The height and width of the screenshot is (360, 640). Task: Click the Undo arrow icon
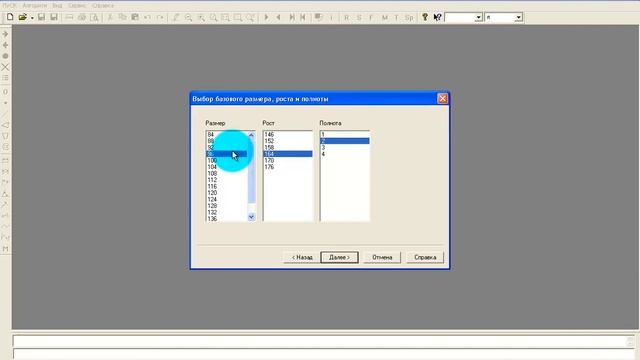tap(147, 17)
